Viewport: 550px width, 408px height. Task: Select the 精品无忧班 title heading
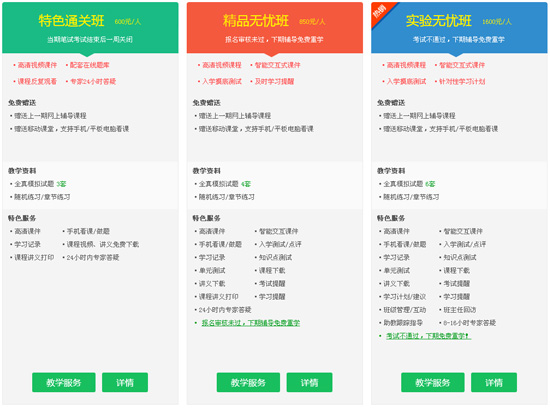tap(256, 21)
